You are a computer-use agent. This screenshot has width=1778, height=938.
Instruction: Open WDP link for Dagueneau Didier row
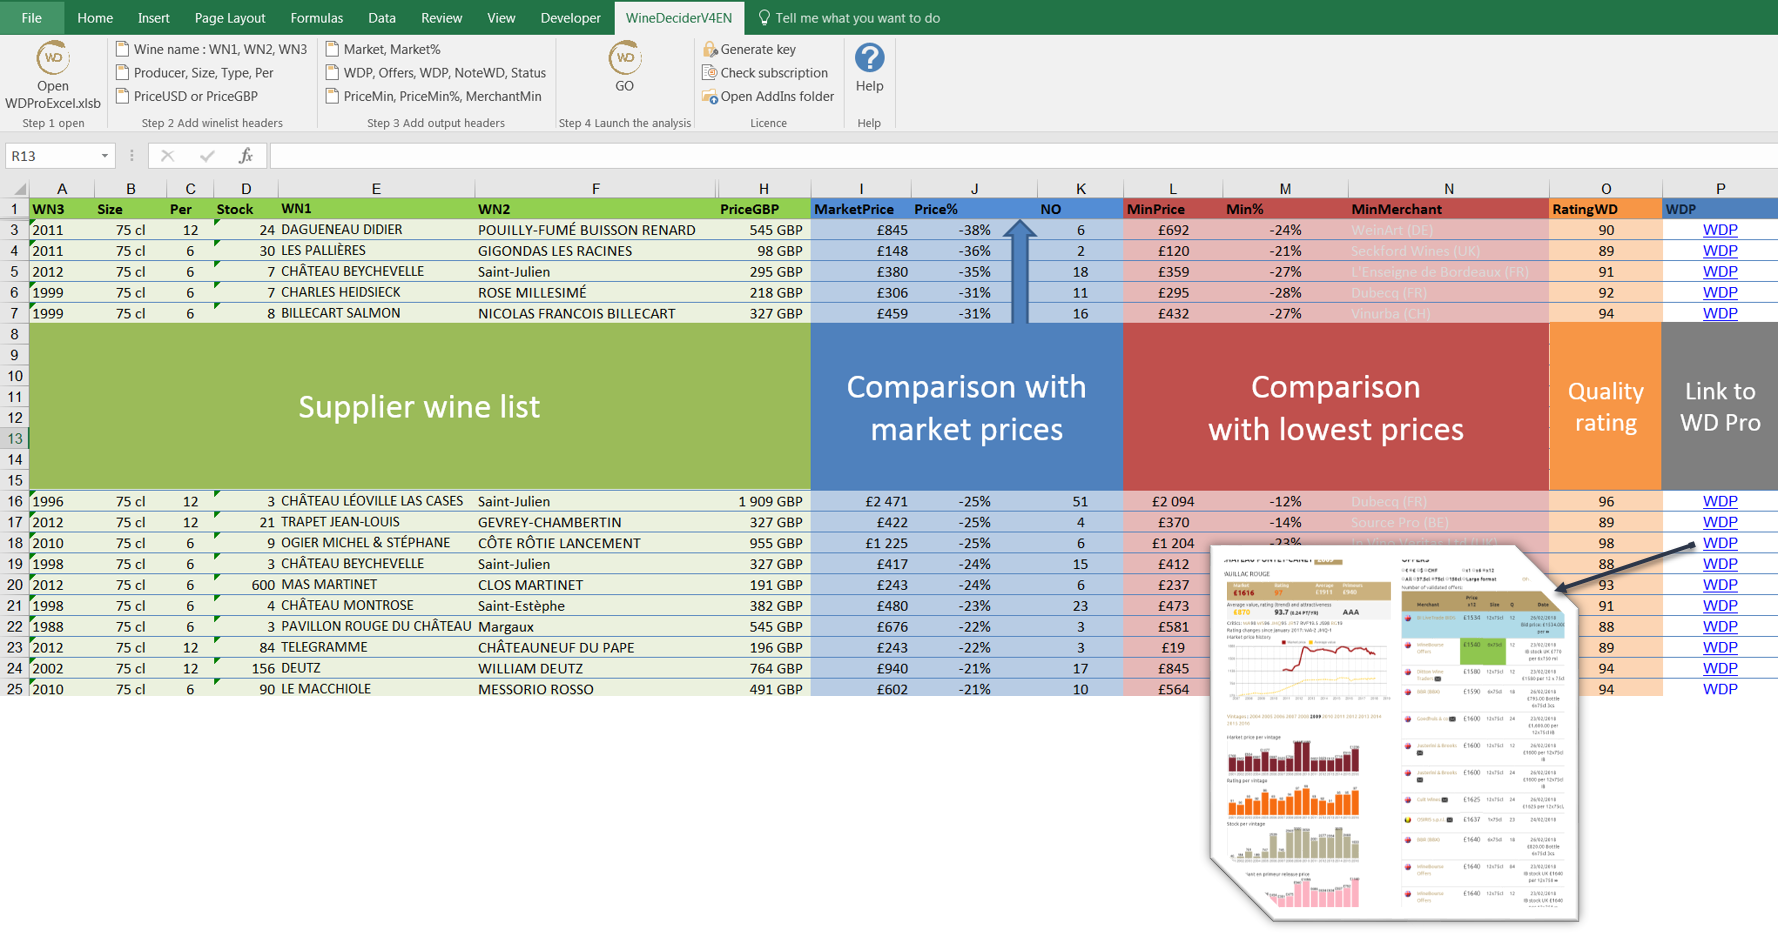coord(1720,230)
